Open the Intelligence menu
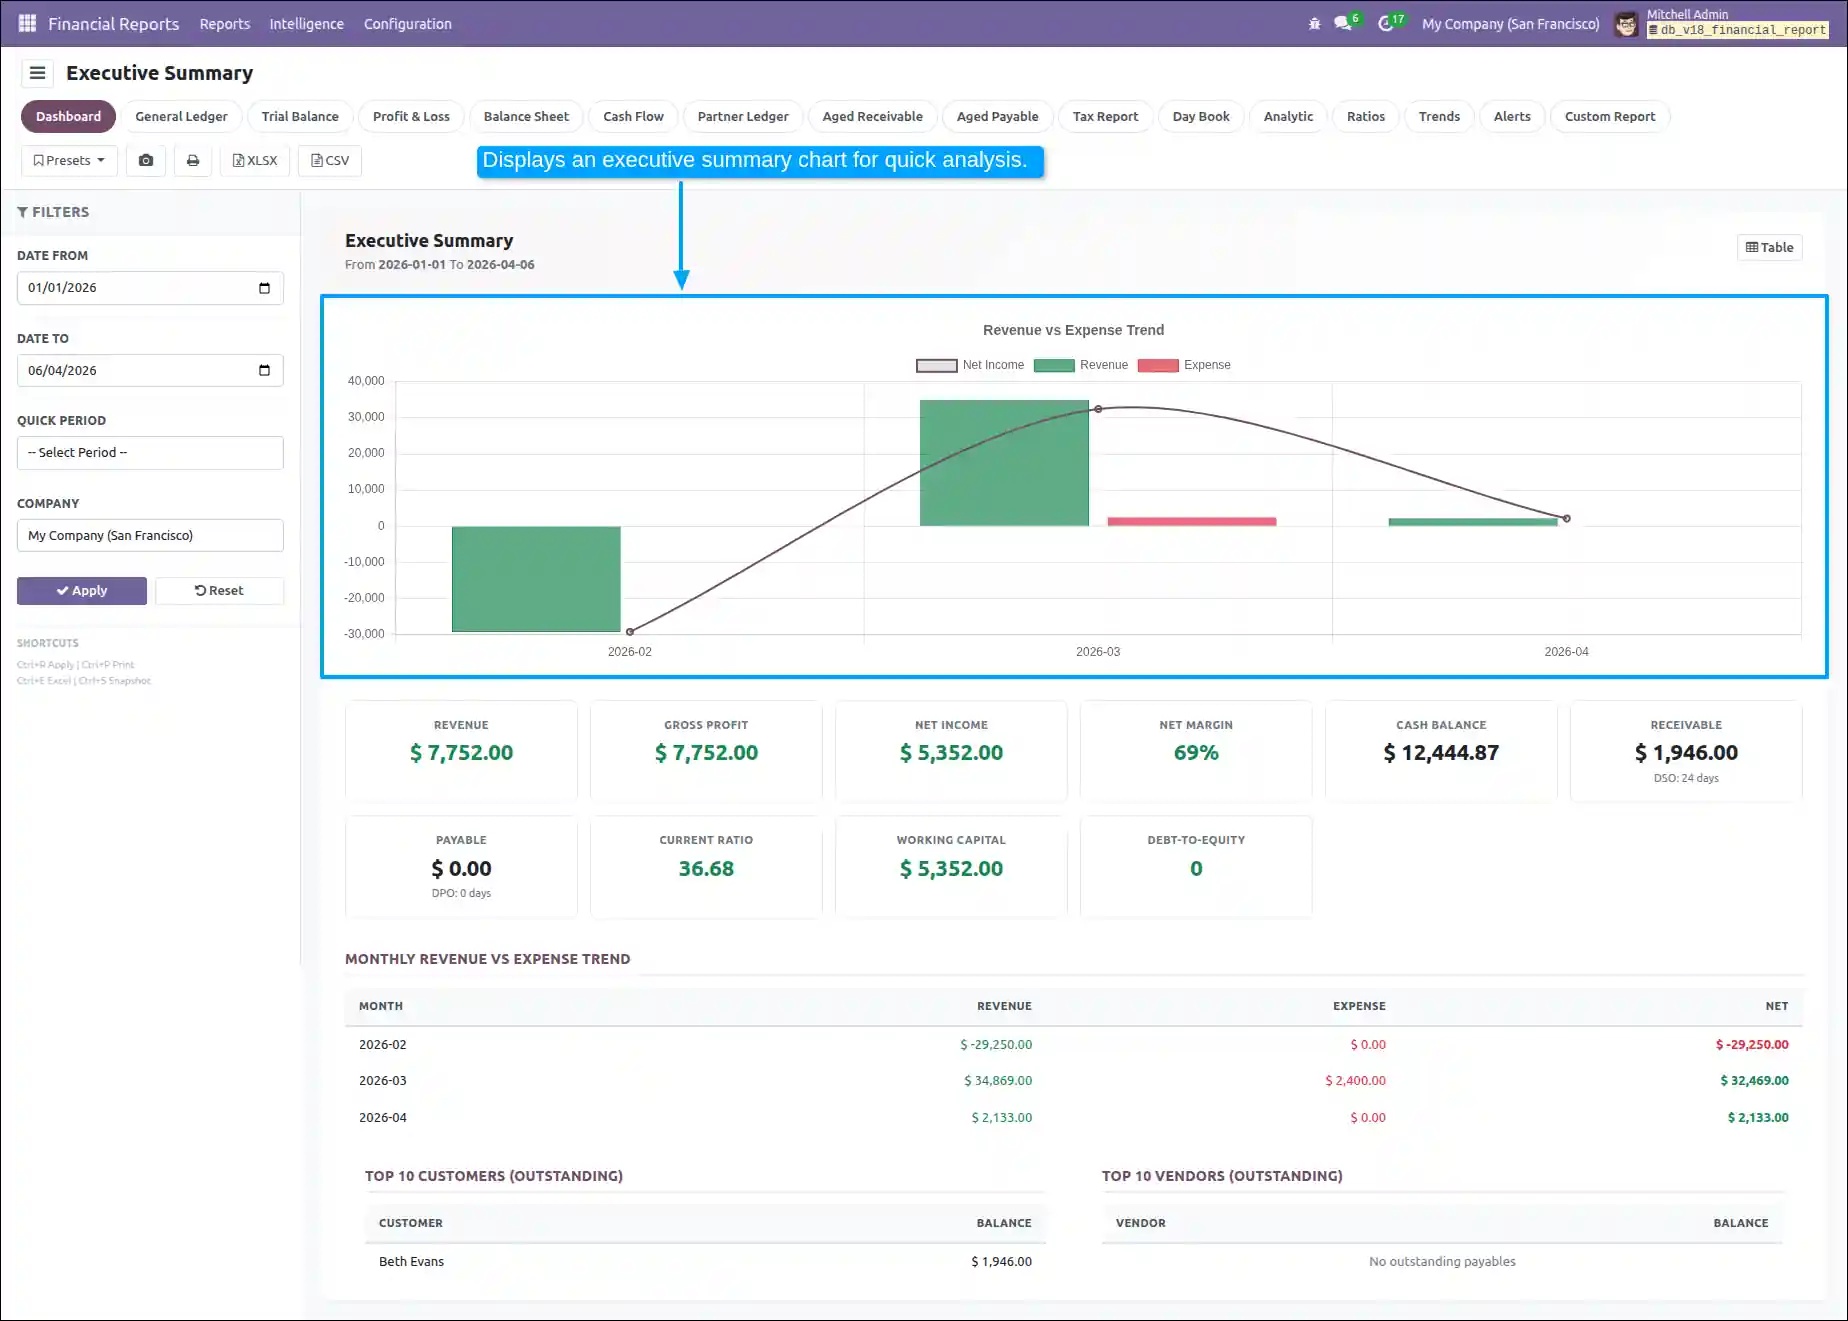The height and width of the screenshot is (1321, 1848). point(306,24)
